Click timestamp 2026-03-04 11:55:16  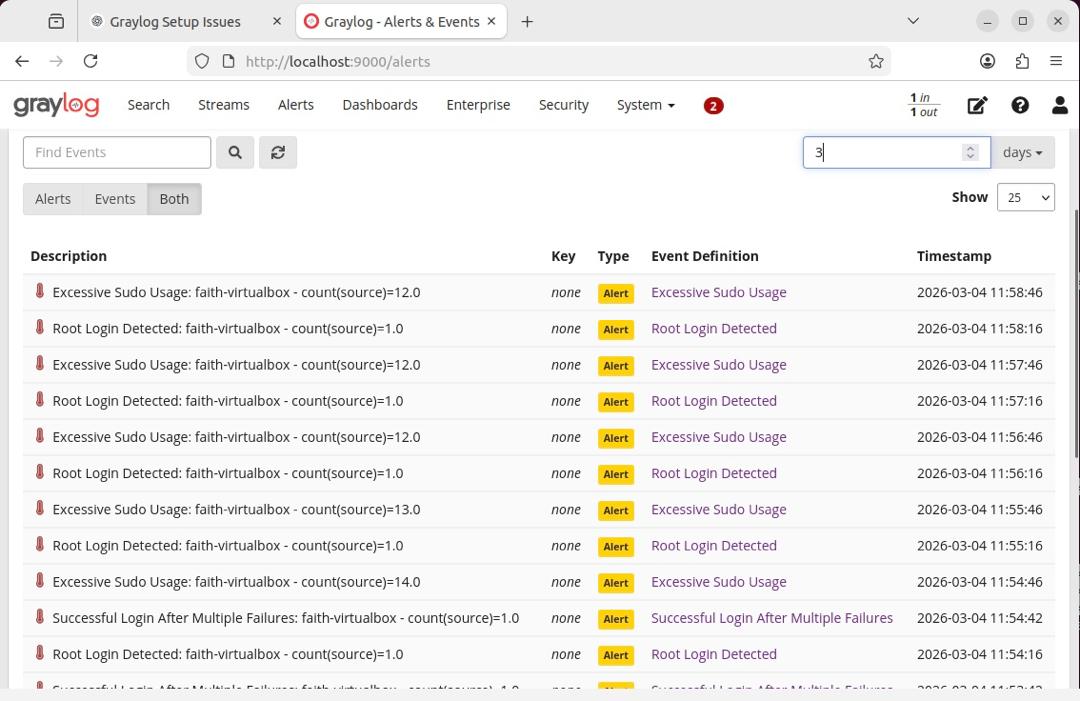point(979,546)
